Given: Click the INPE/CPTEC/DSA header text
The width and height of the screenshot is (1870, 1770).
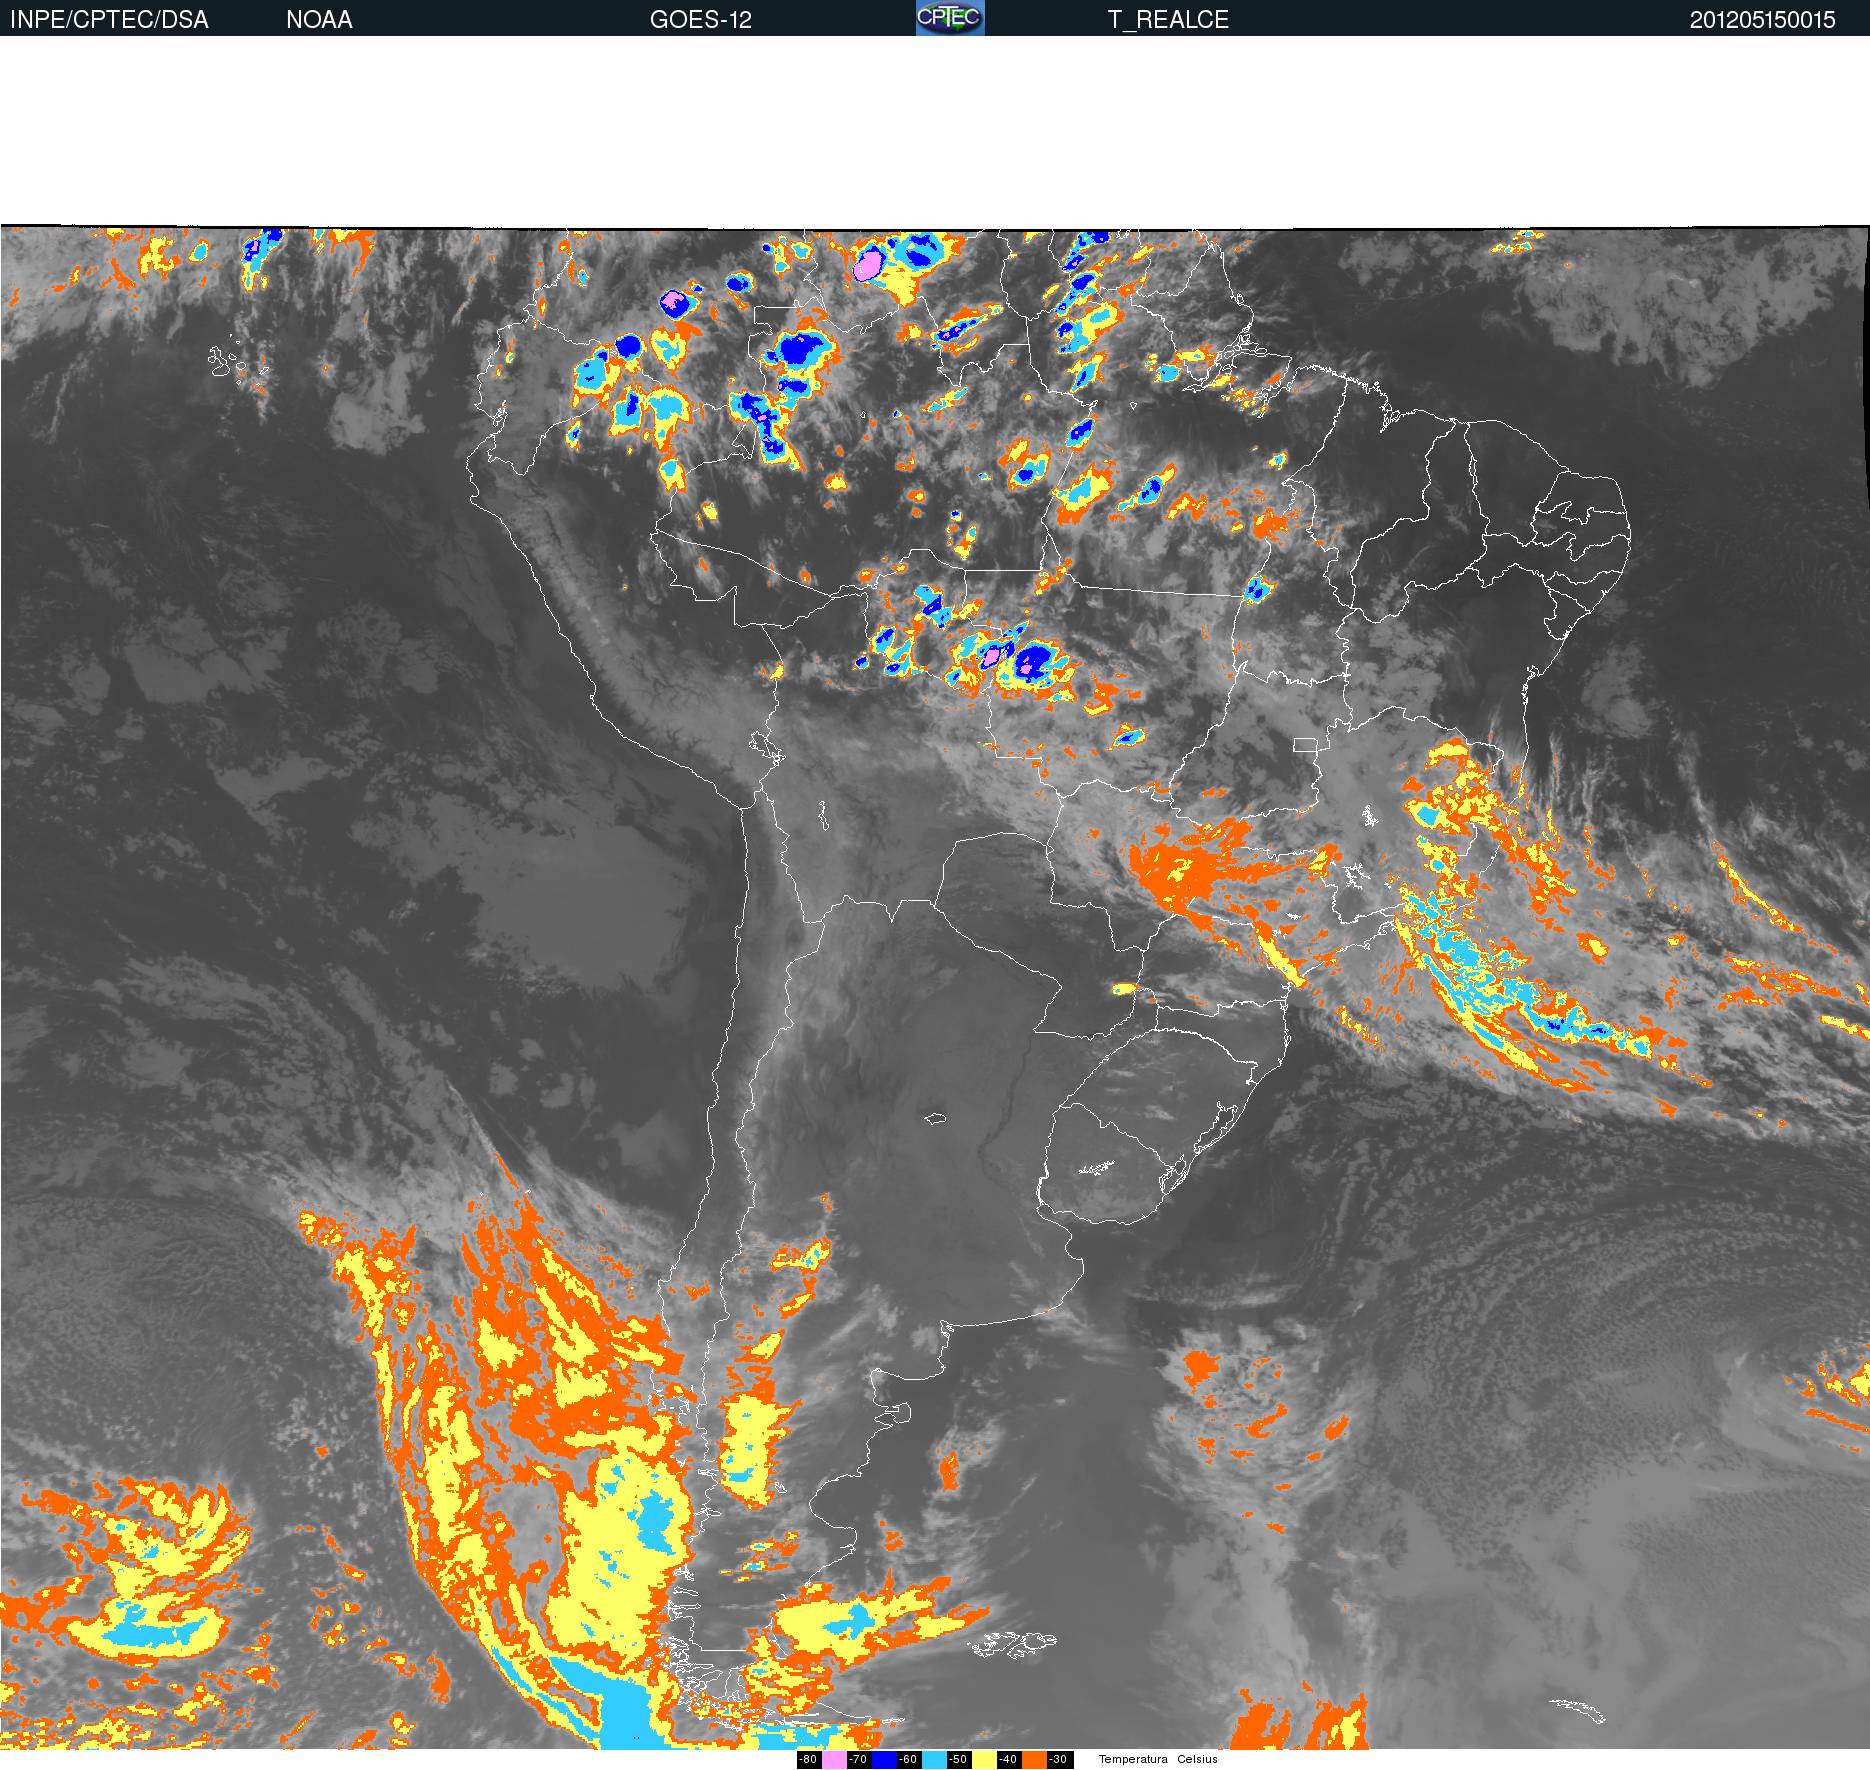Looking at the screenshot, I should tap(109, 20).
